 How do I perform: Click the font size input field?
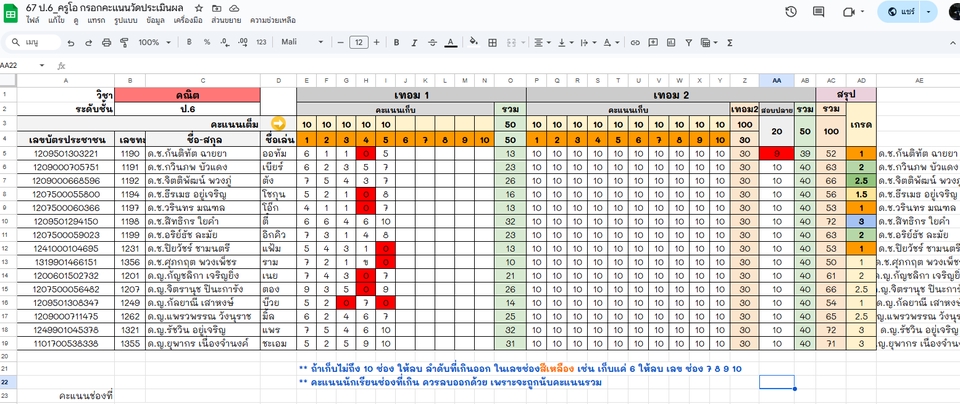click(x=359, y=42)
